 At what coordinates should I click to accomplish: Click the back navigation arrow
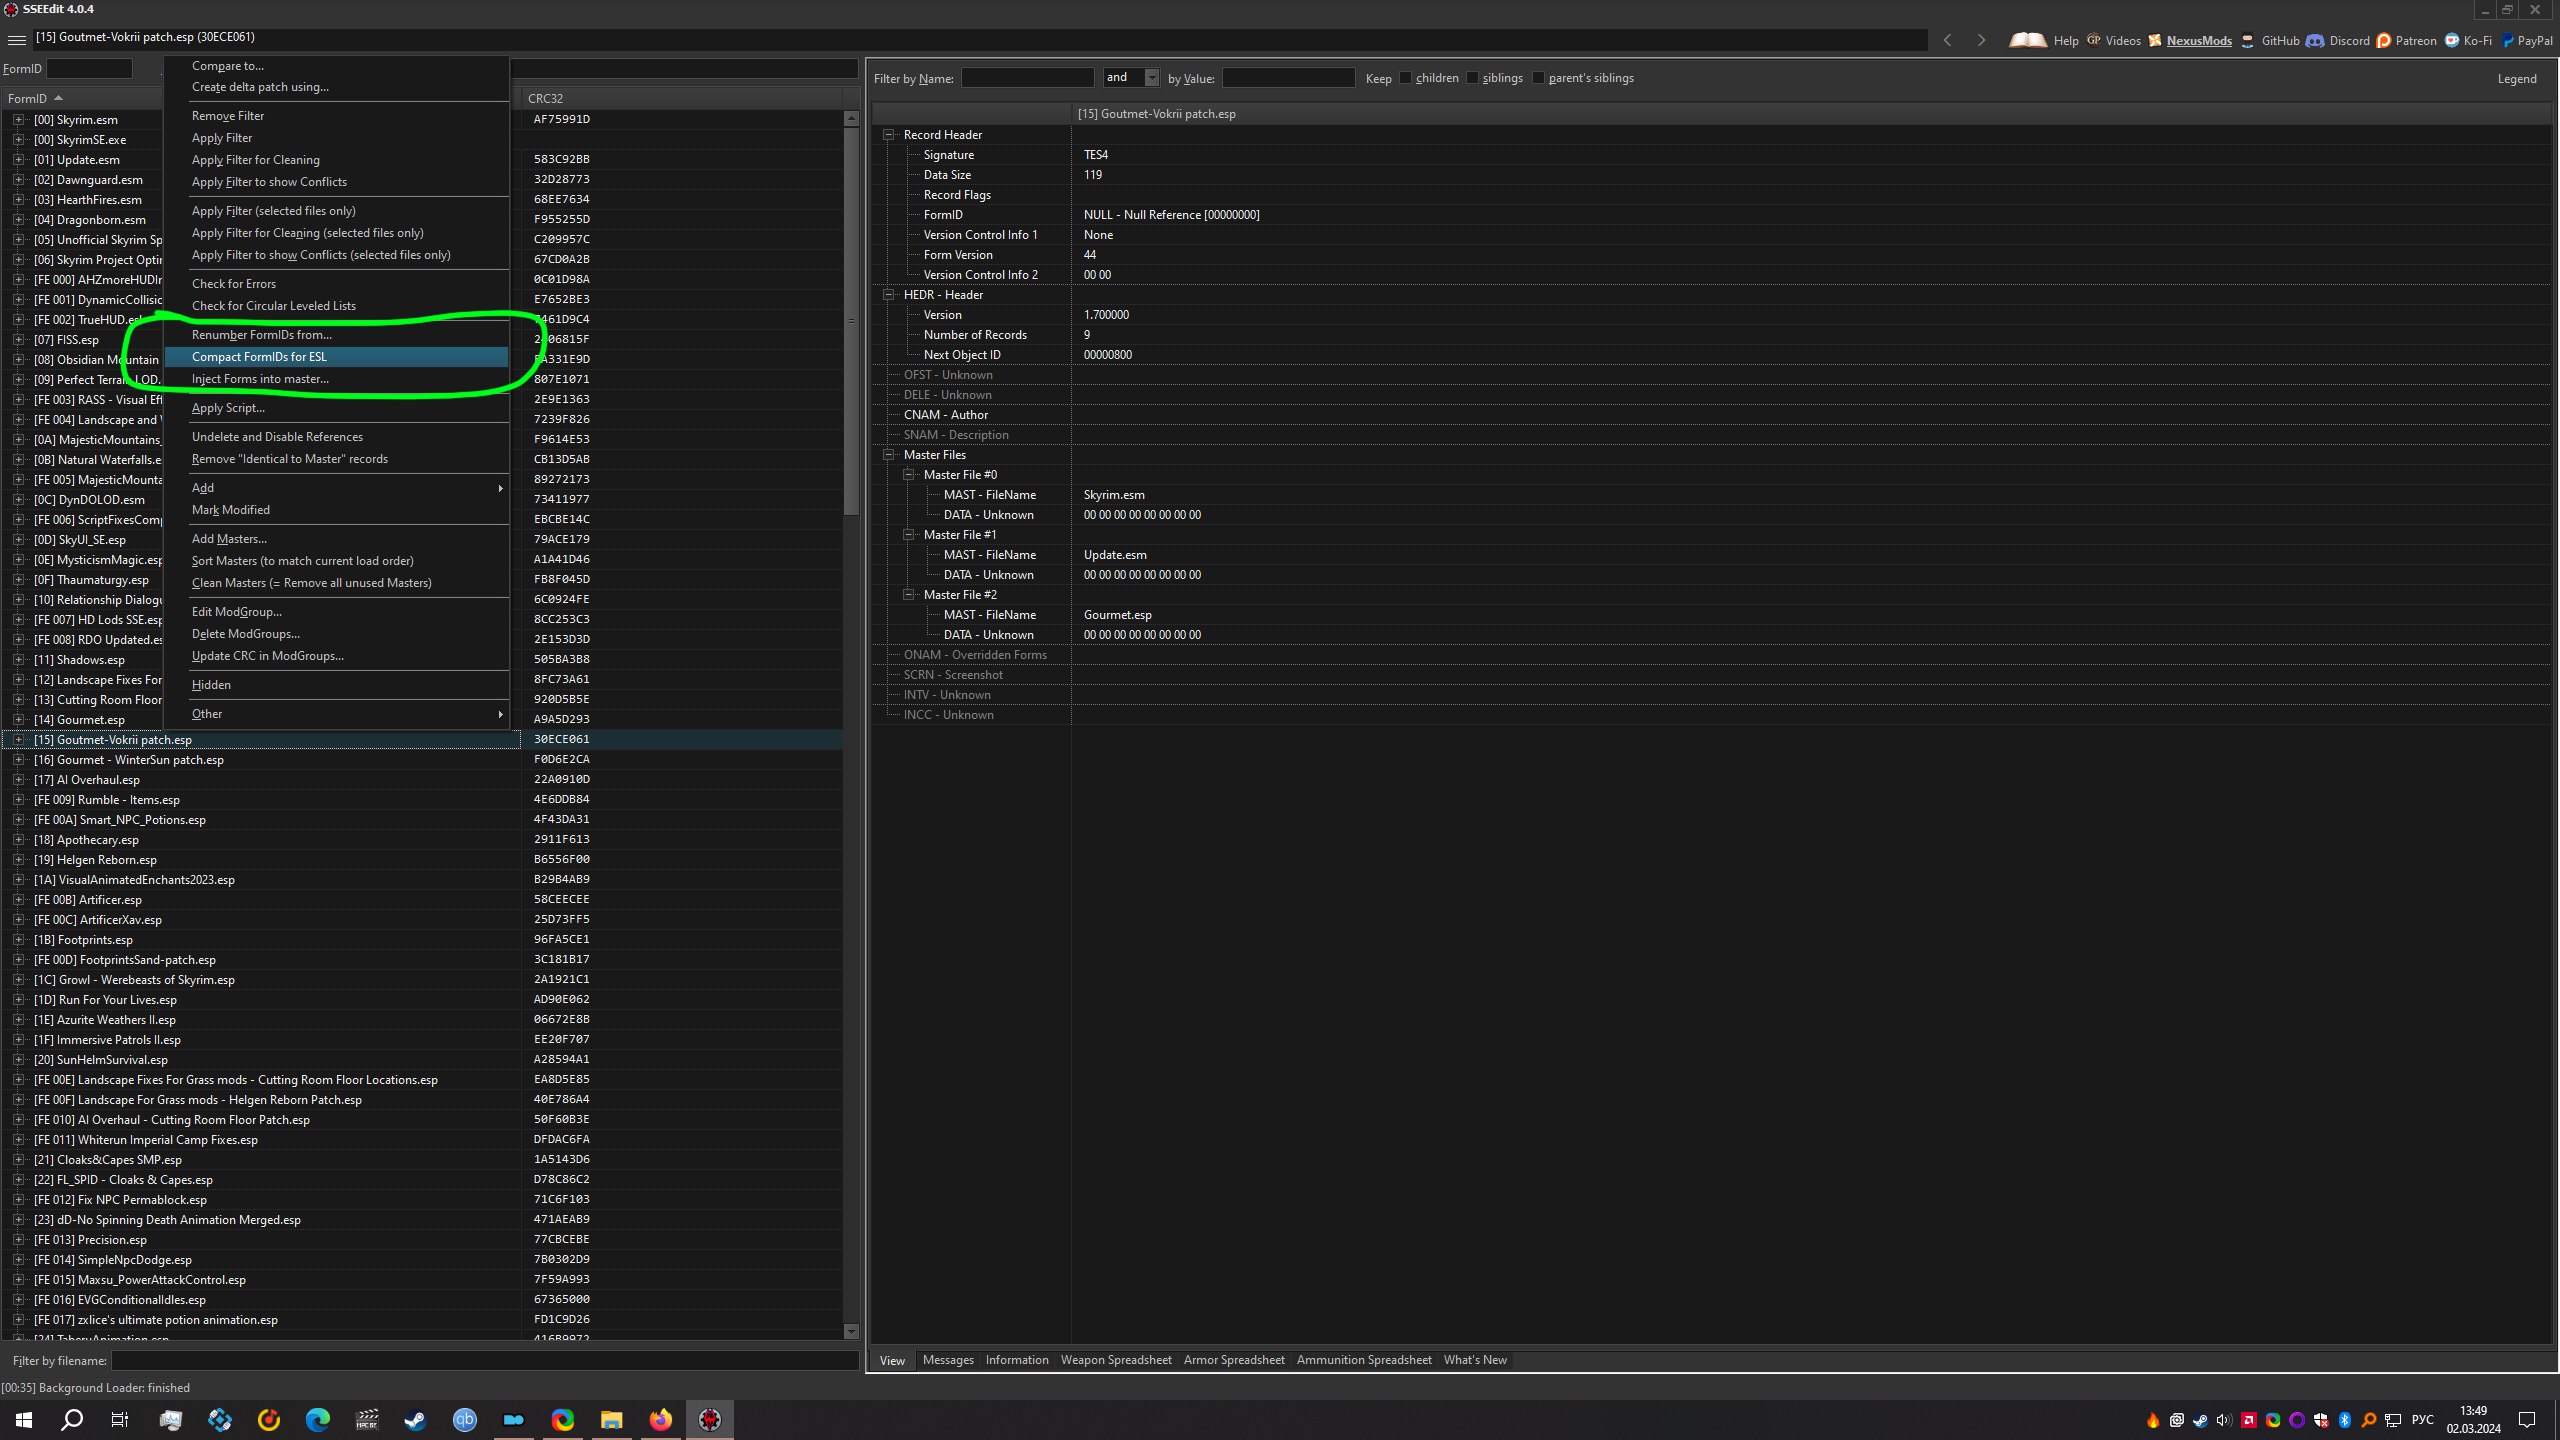1947,40
